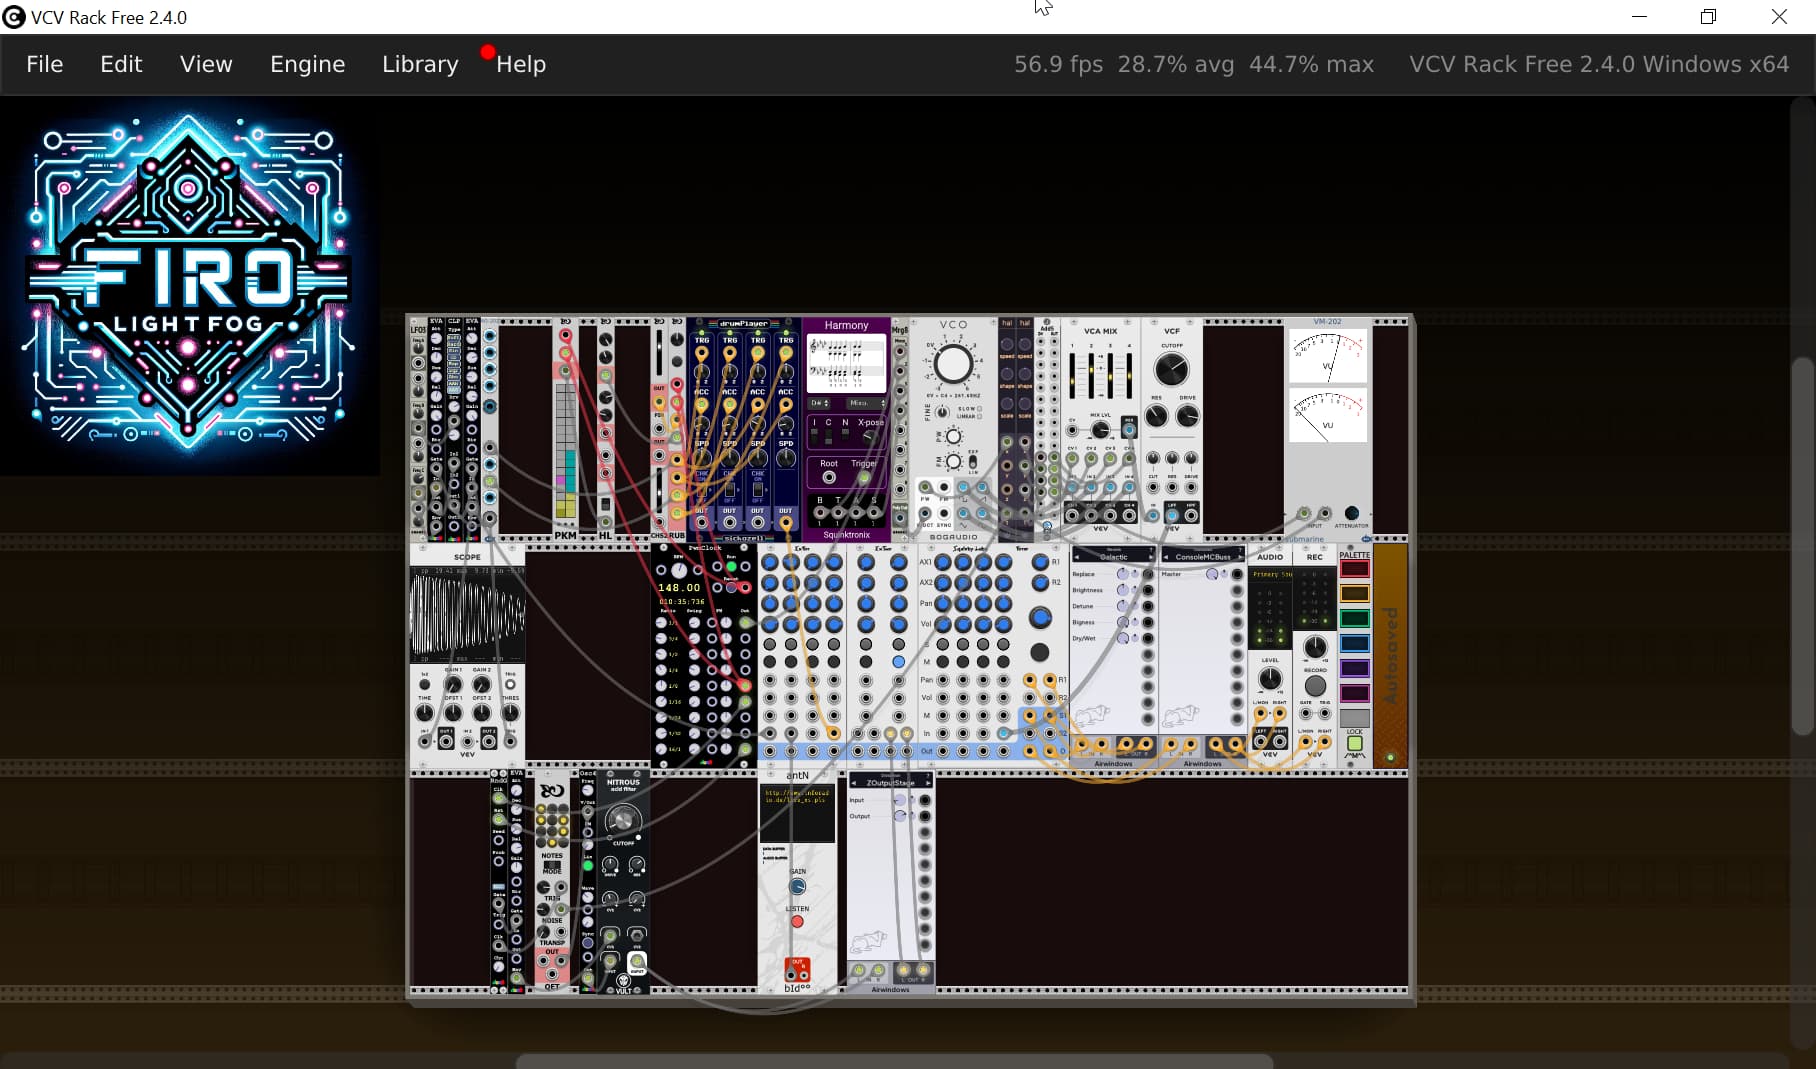The image size is (1816, 1069).
Task: Toggle the antN LISTEN red button
Action: click(797, 922)
